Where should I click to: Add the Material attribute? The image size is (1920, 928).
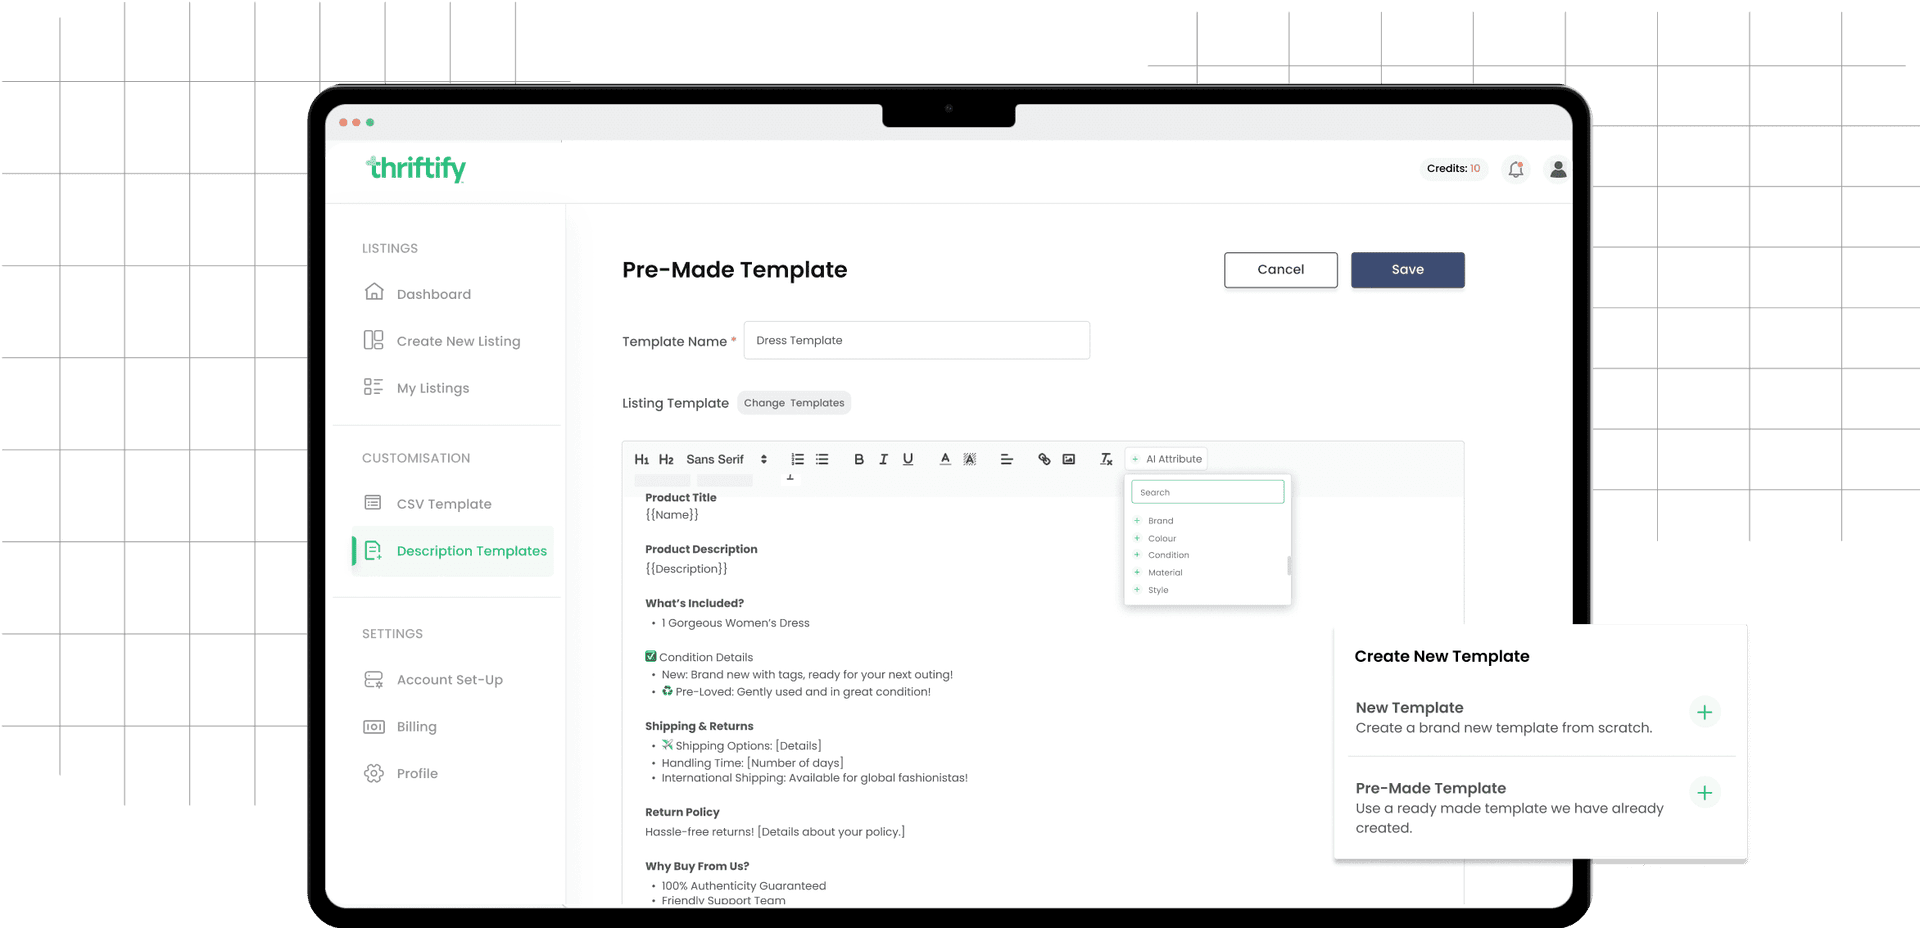(x=1158, y=573)
